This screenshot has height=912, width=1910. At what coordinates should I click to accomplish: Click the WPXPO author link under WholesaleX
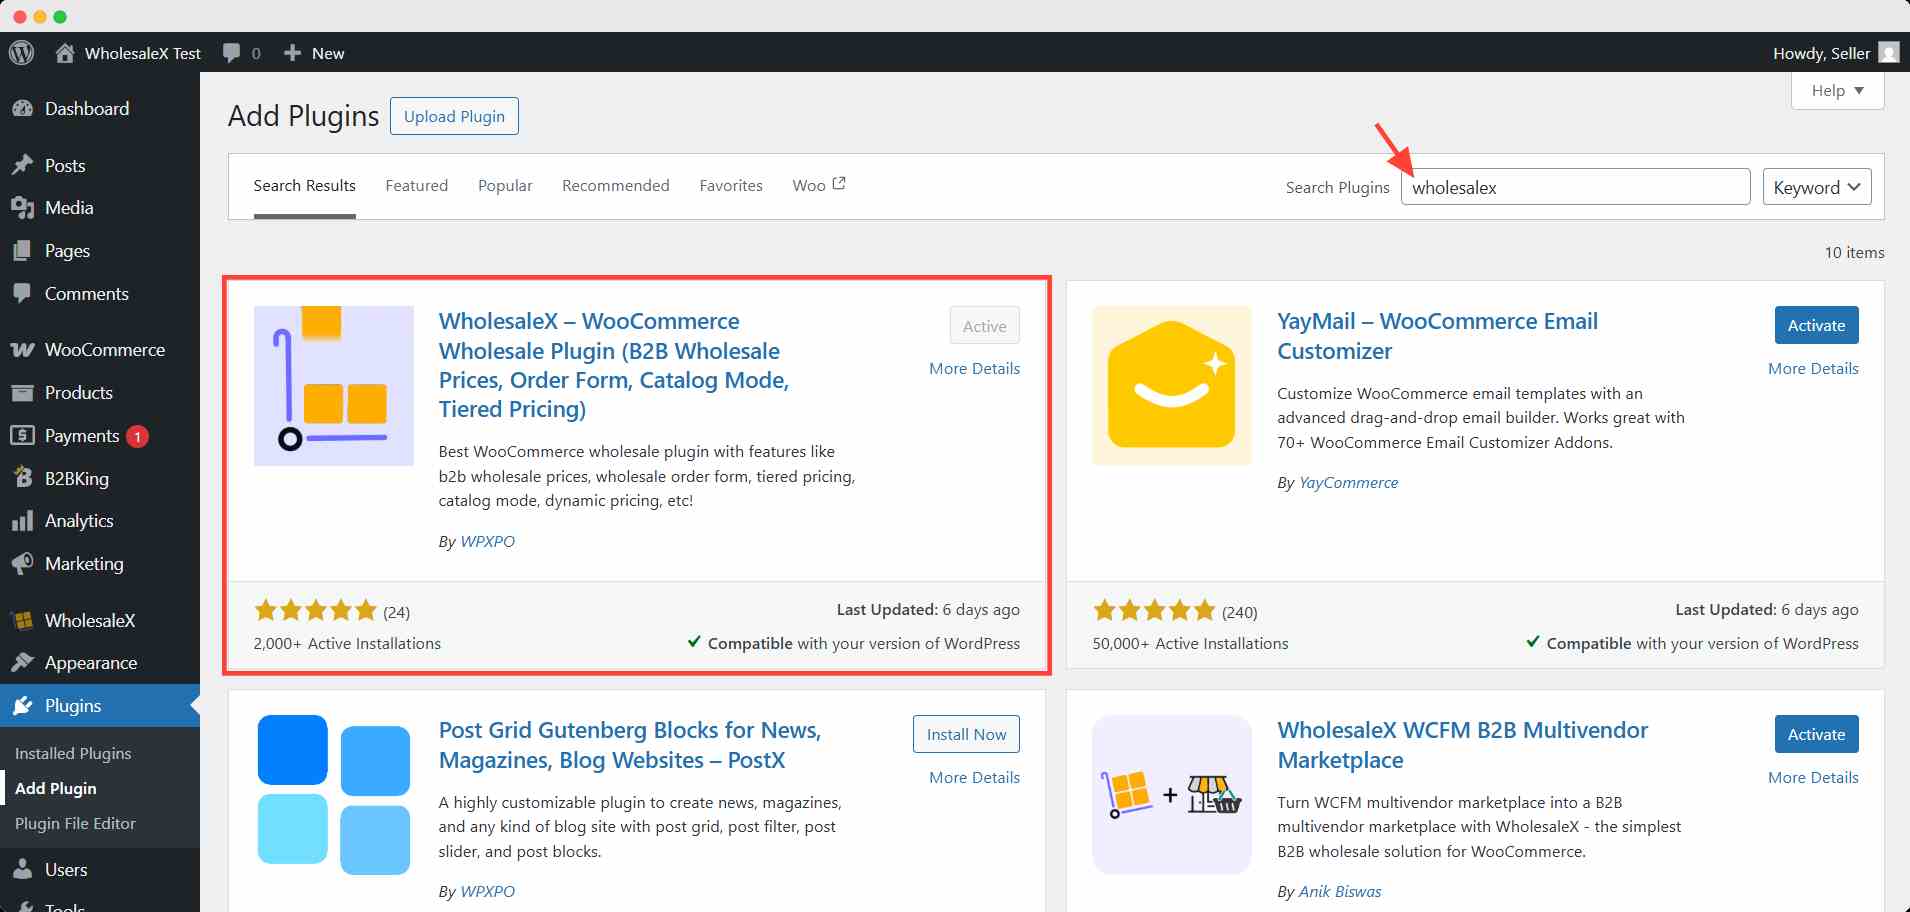[x=488, y=542]
